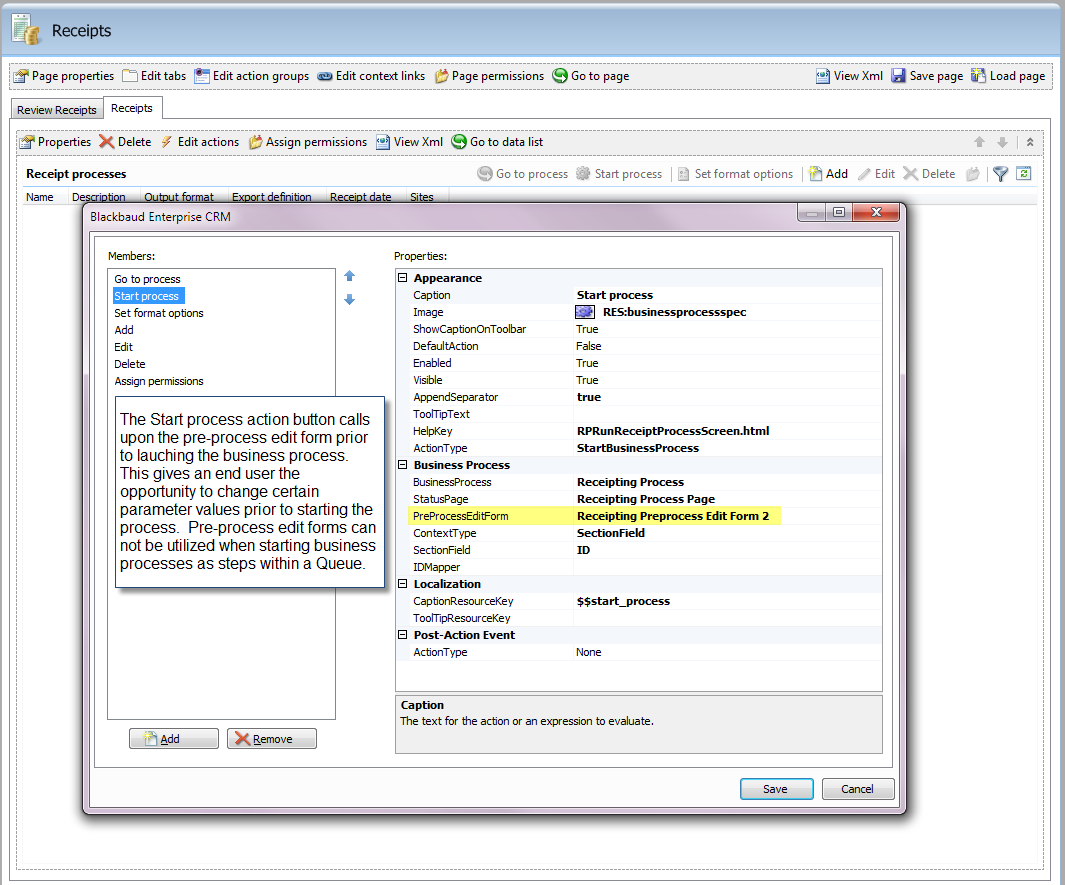This screenshot has width=1065, height=885.
Task: Collapse the Appearance property category
Action: (403, 278)
